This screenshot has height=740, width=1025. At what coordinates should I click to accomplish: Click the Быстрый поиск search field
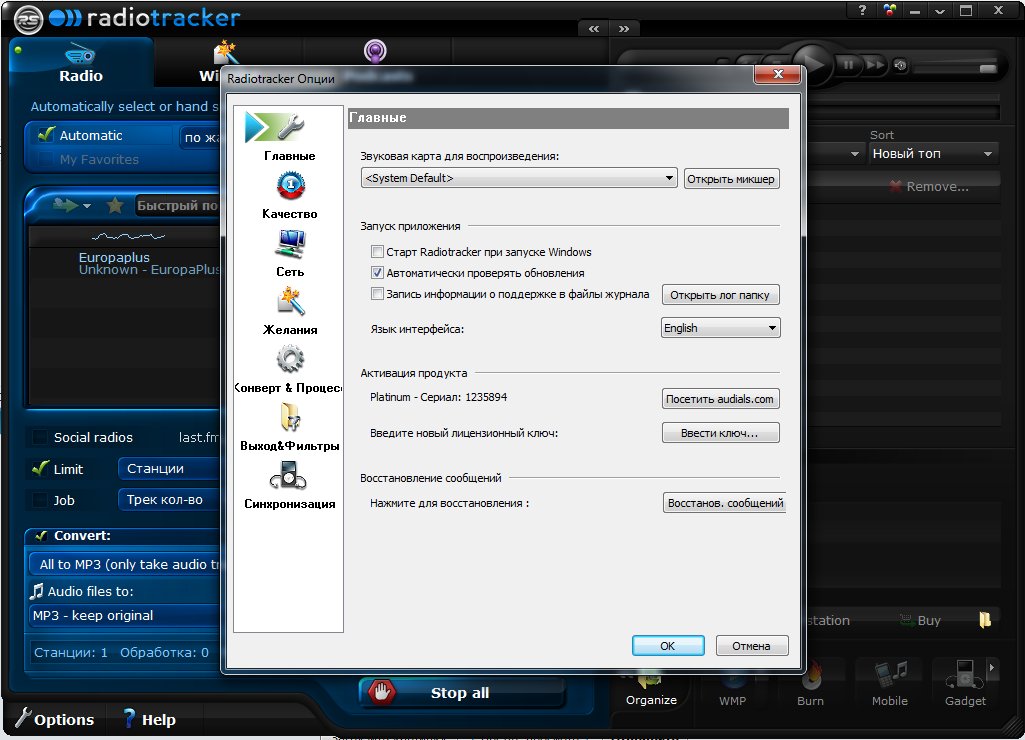177,205
